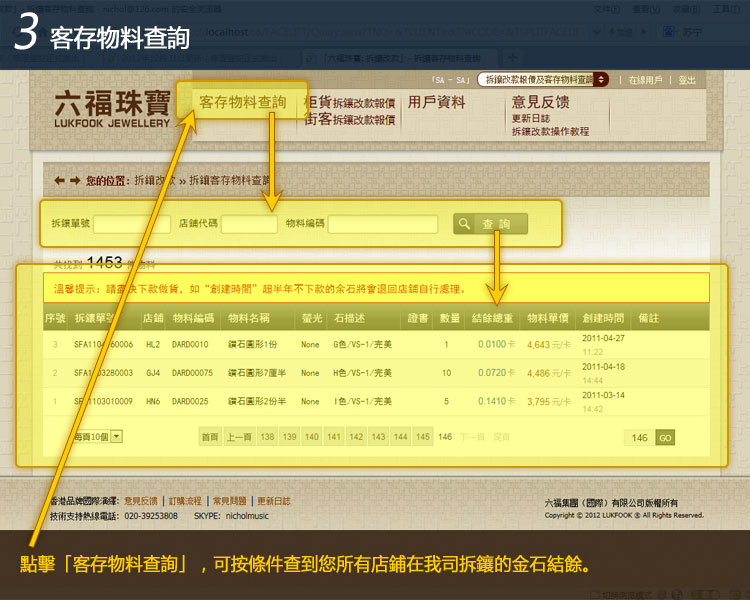This screenshot has width=750, height=600.
Task: Open 拆鑲改款操作教程 link in navigation
Action: tap(550, 131)
